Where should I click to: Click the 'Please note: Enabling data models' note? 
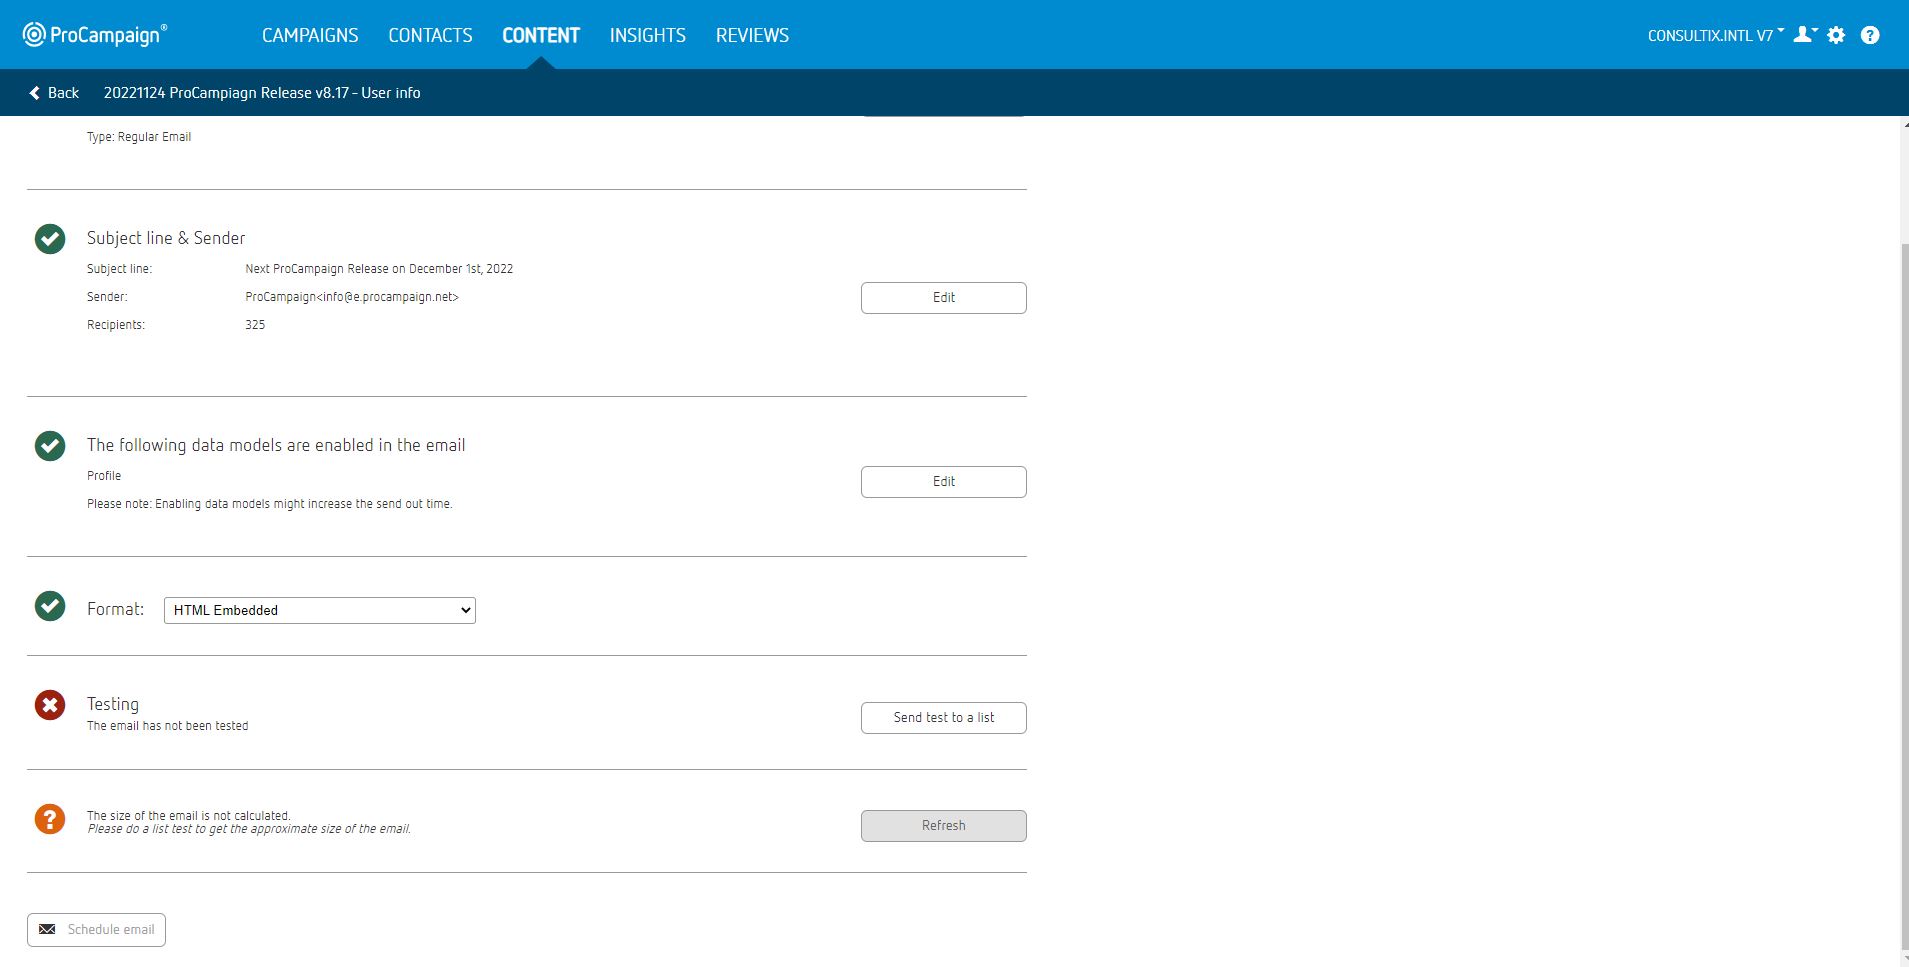click(270, 504)
